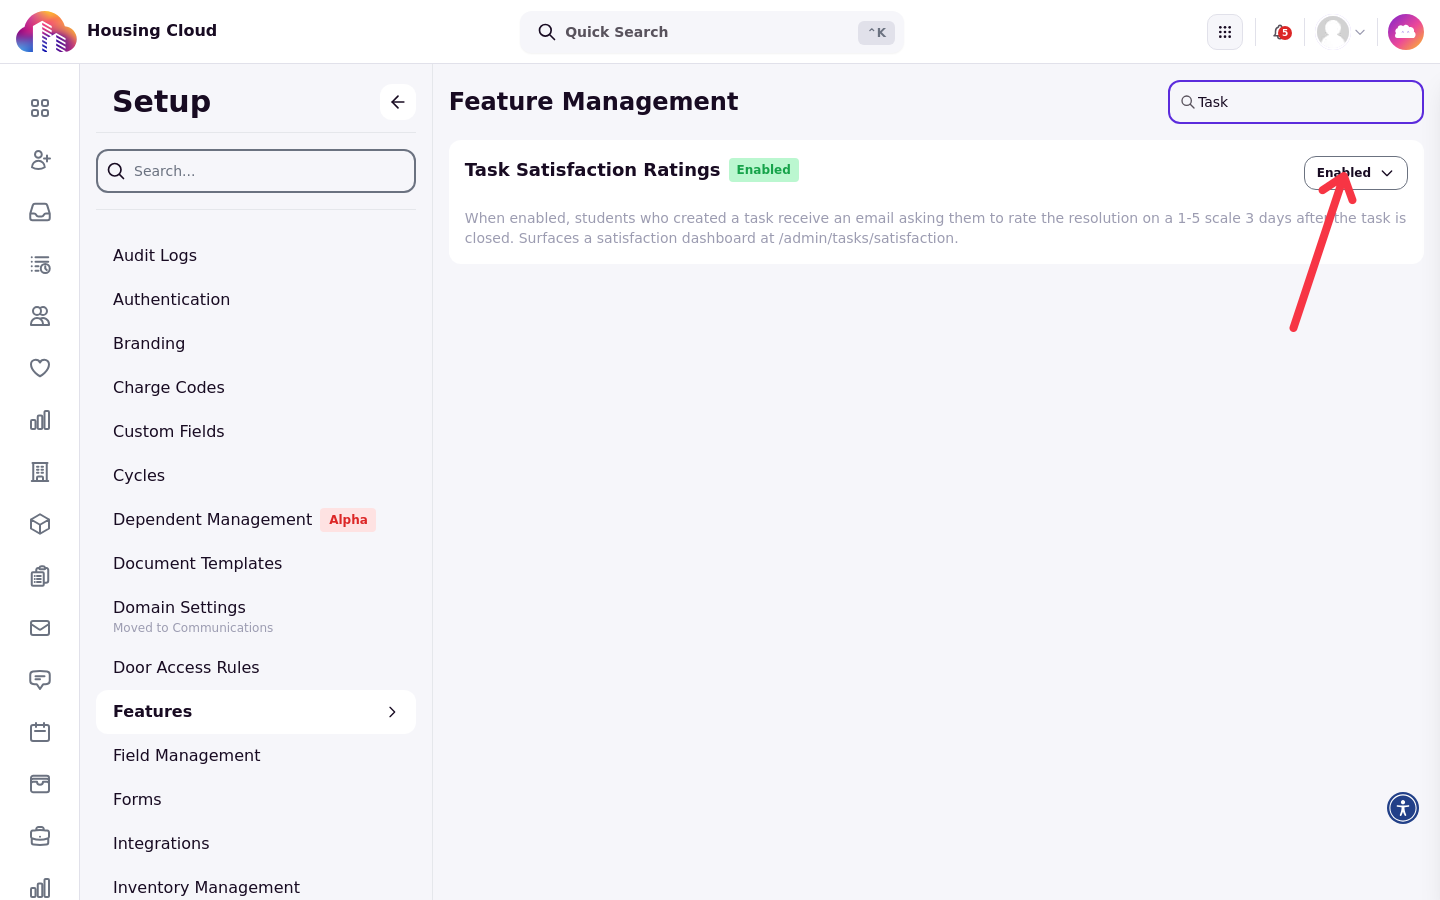Focus the Setup search field
The height and width of the screenshot is (900, 1440).
click(x=256, y=171)
